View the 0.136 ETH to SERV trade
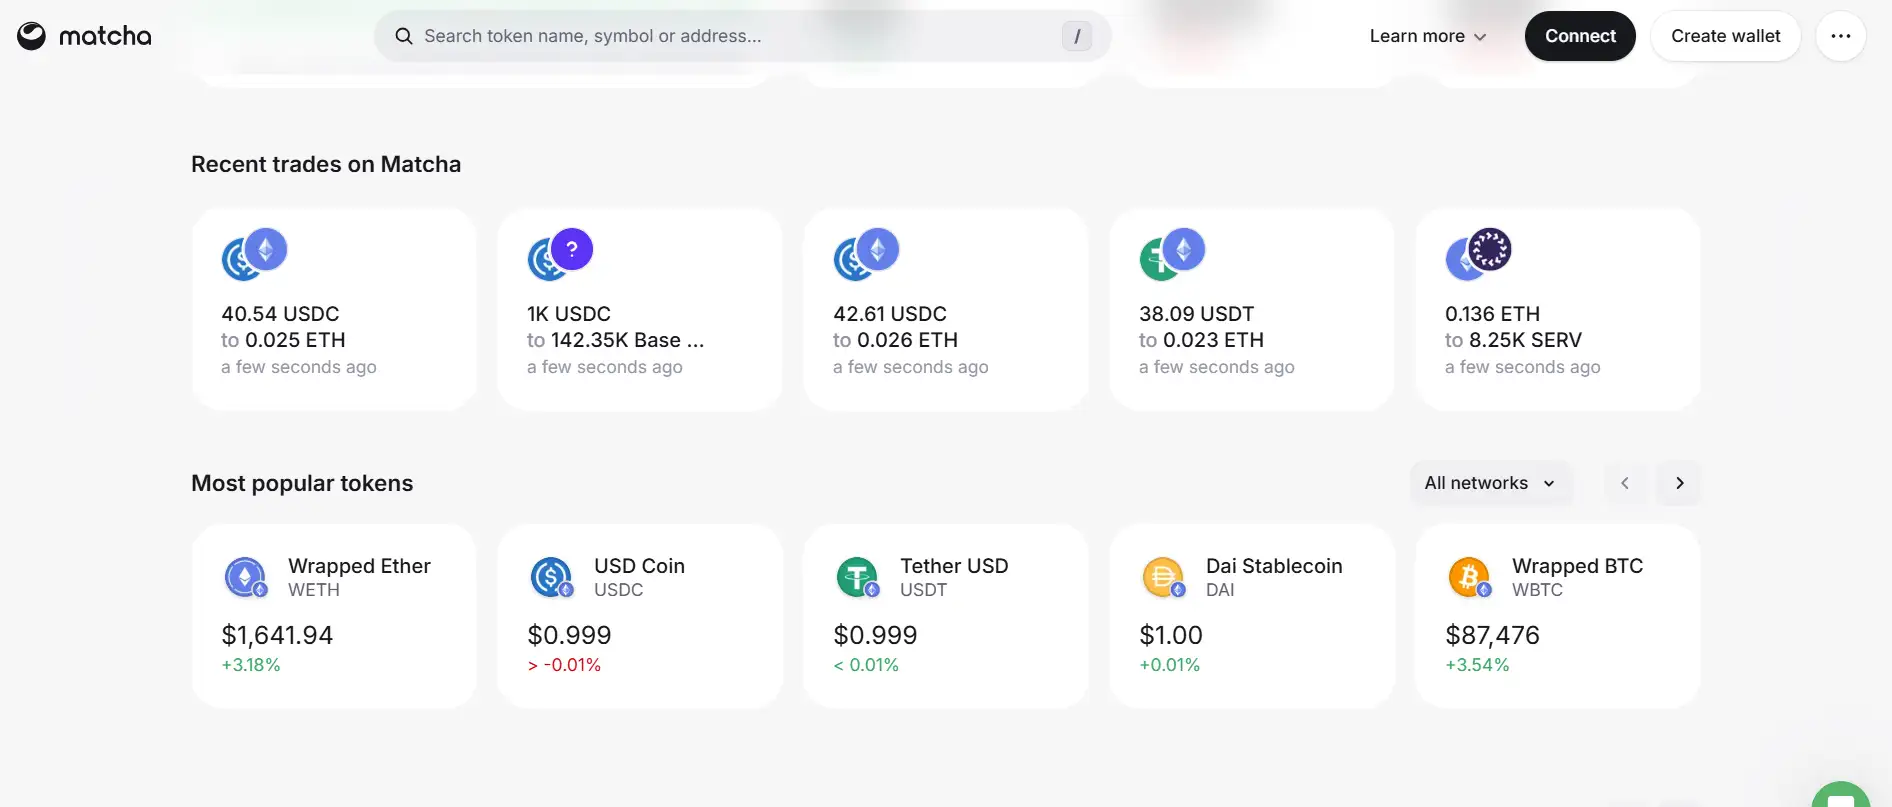Image resolution: width=1892 pixels, height=807 pixels. pos(1557,310)
